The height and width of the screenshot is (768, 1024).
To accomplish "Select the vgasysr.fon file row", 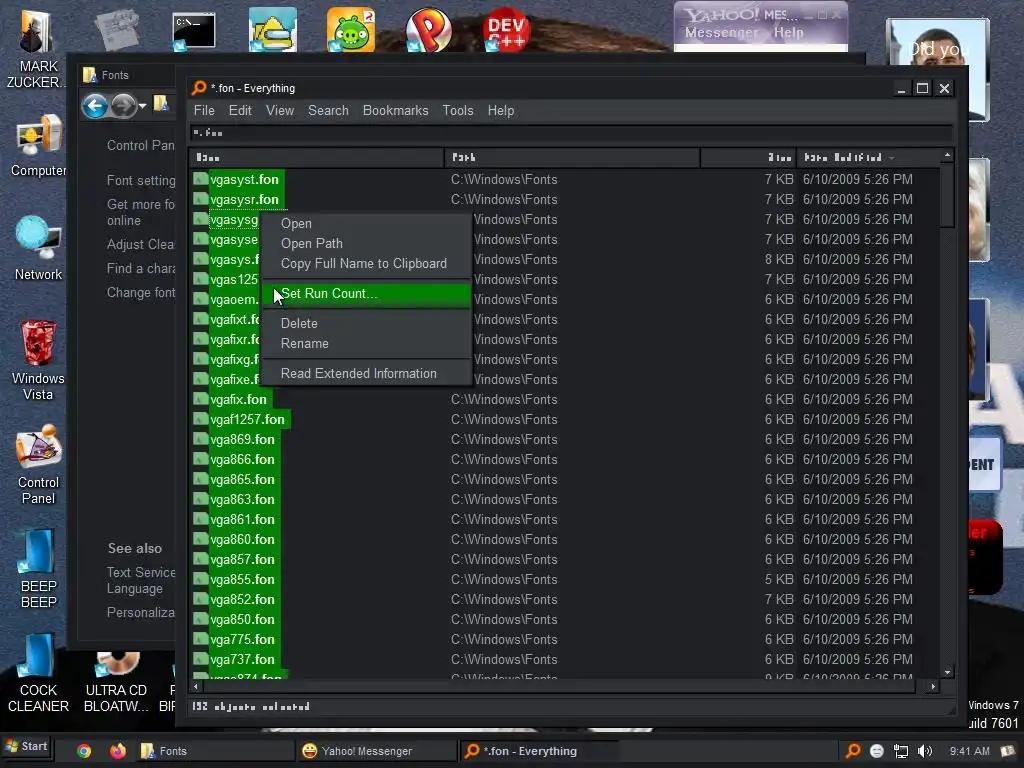I will 566,199.
